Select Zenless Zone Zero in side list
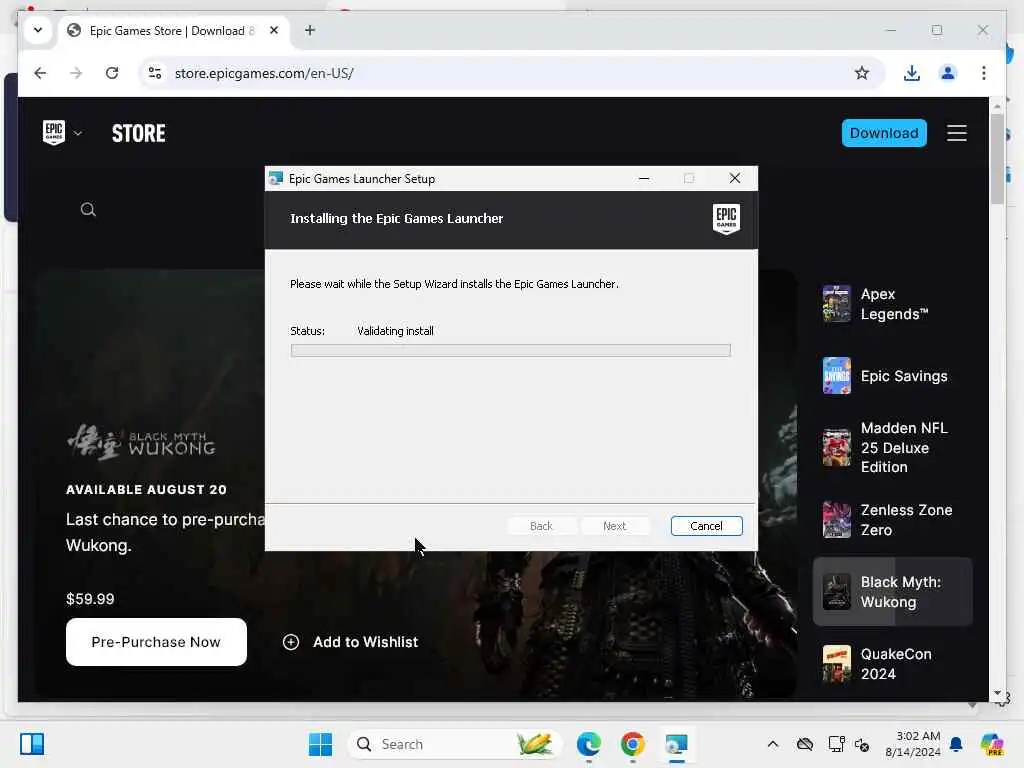The width and height of the screenshot is (1024, 768). pyautogui.click(x=892, y=520)
